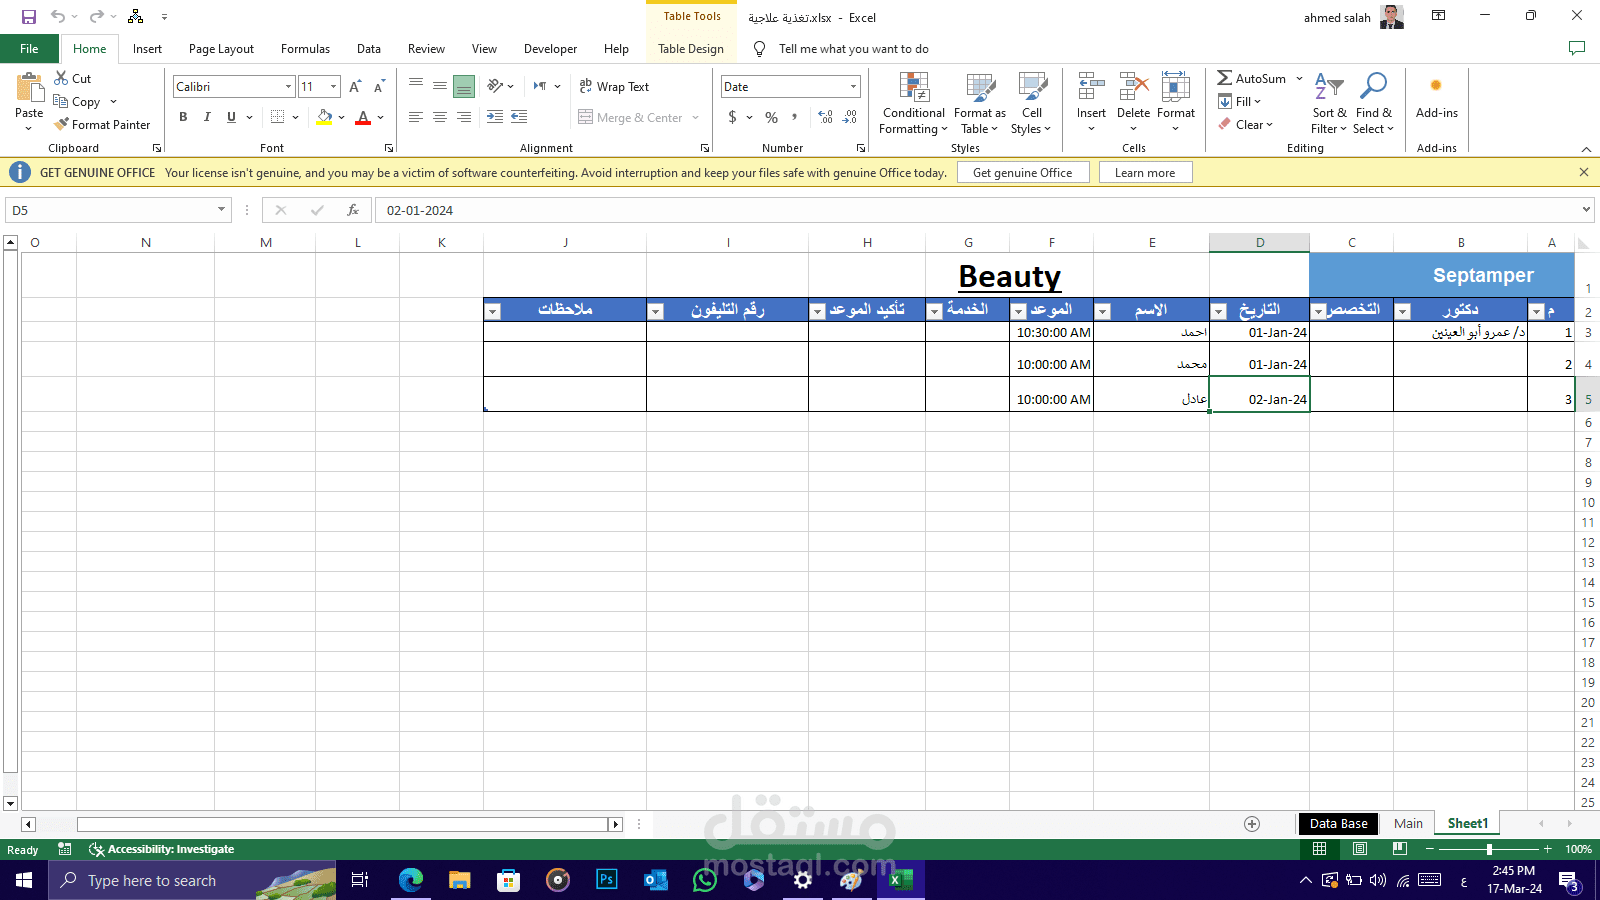
Task: Click the Decrease Indent icon
Action: point(519,117)
